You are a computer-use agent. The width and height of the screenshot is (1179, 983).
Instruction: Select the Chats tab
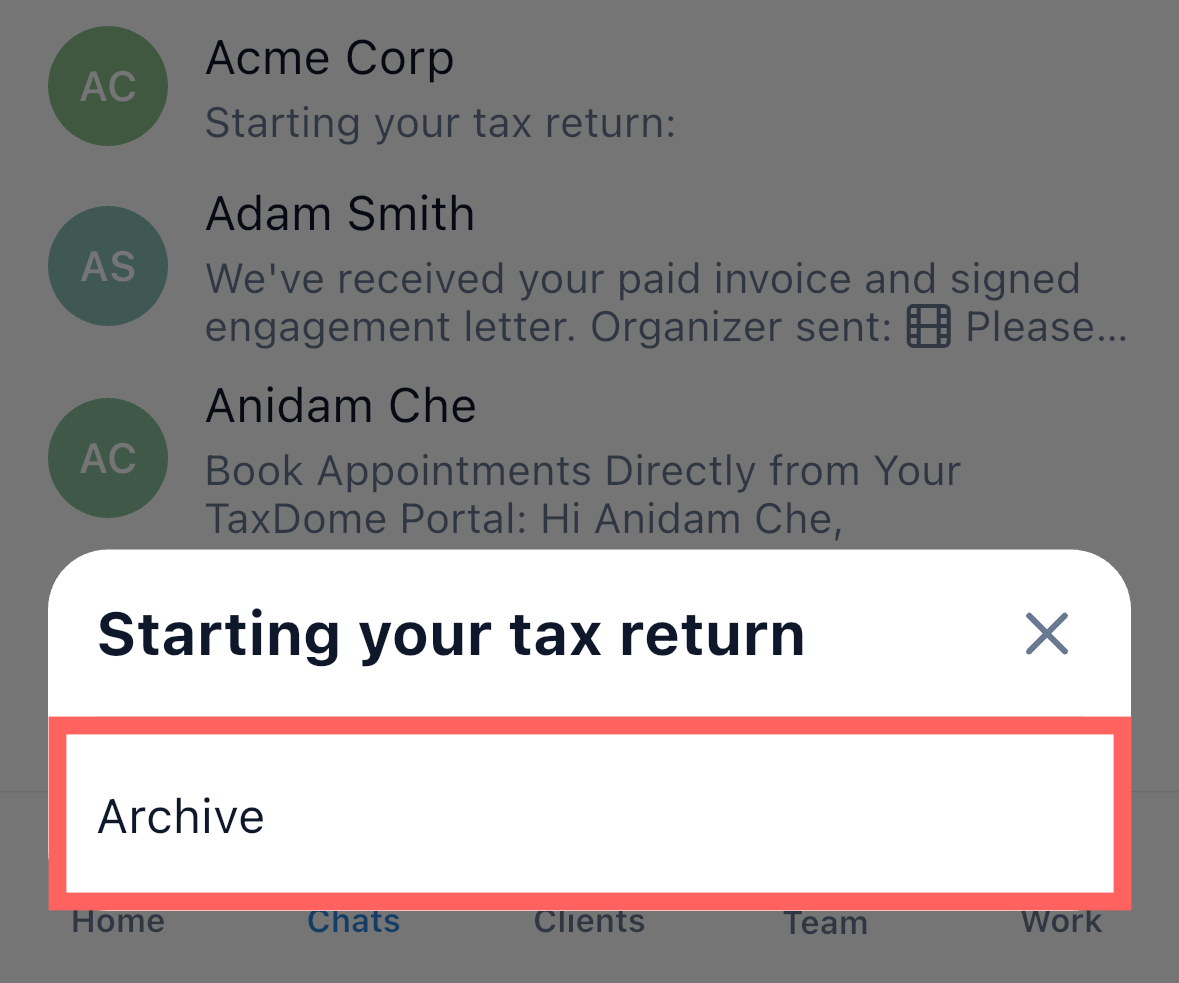click(x=354, y=922)
